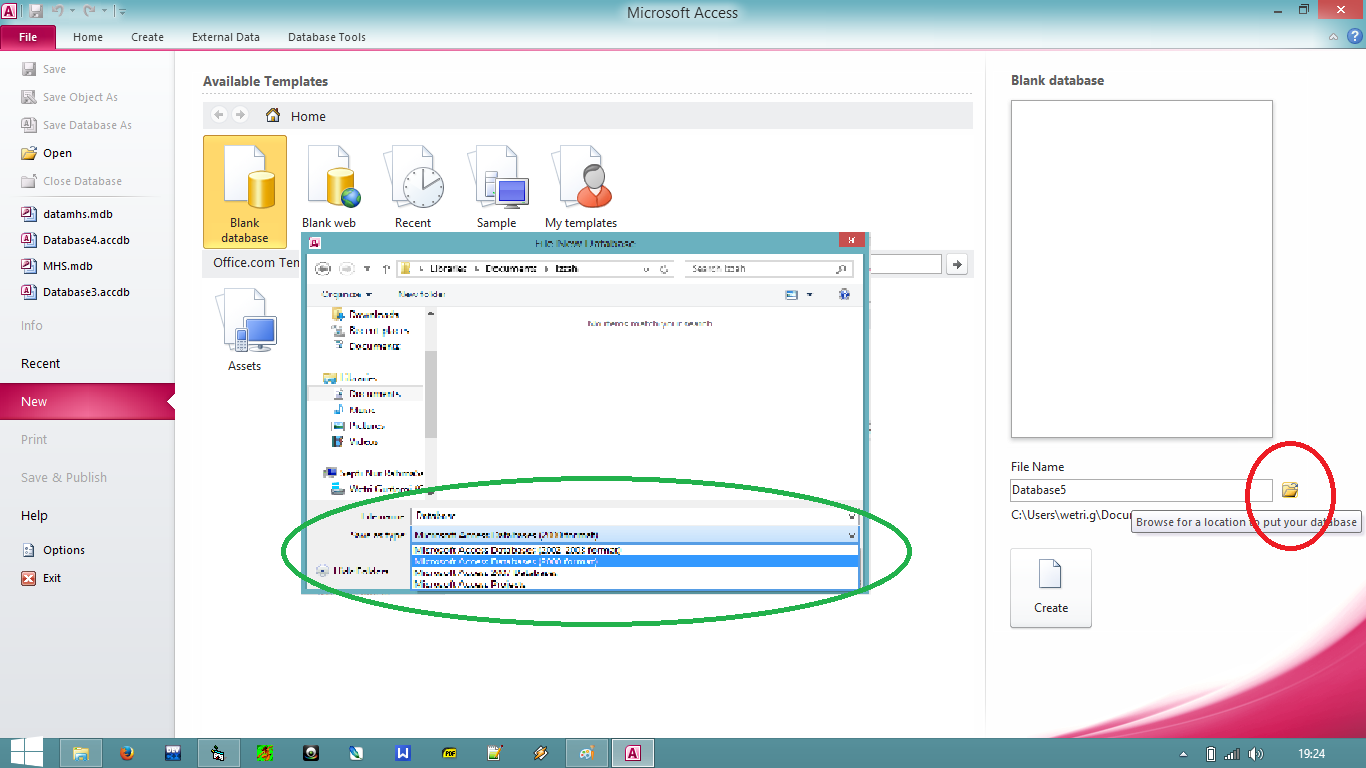
Task: Click the Office.com search go arrow
Action: click(957, 264)
